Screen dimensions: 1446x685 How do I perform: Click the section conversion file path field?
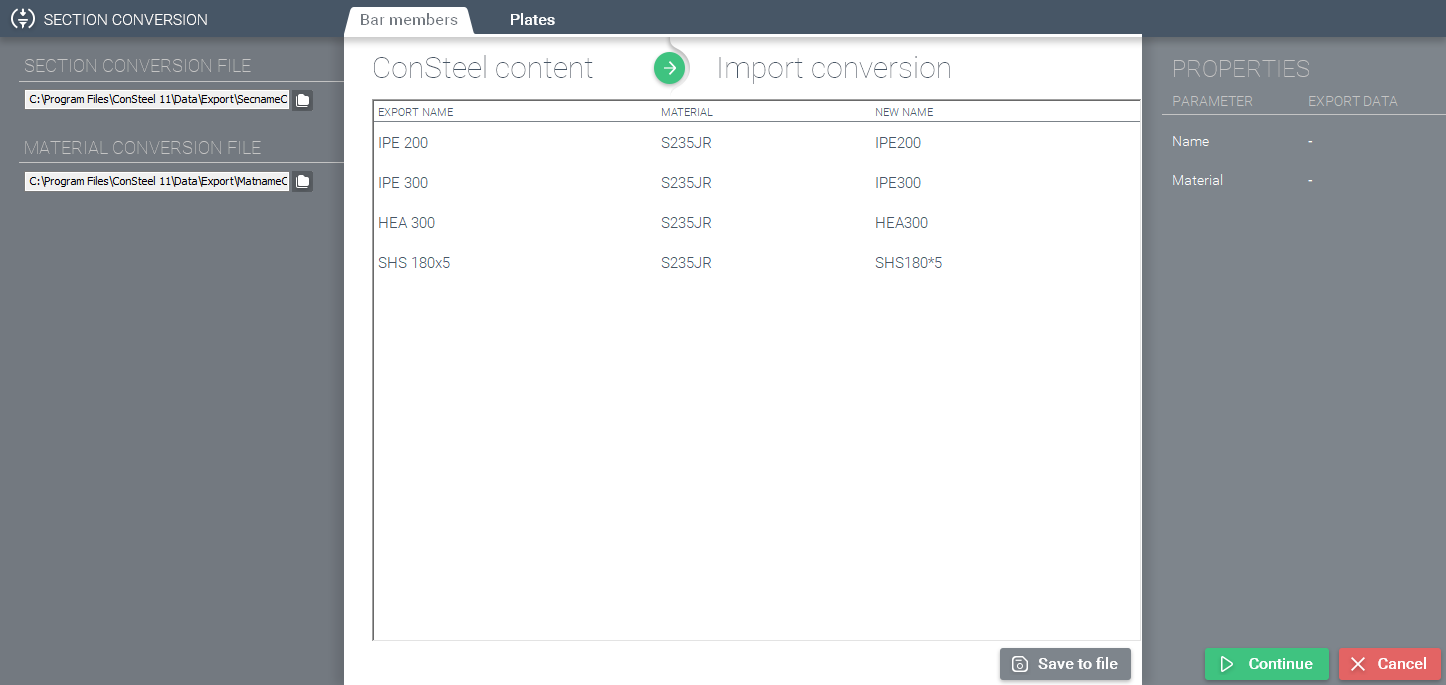[x=157, y=100]
